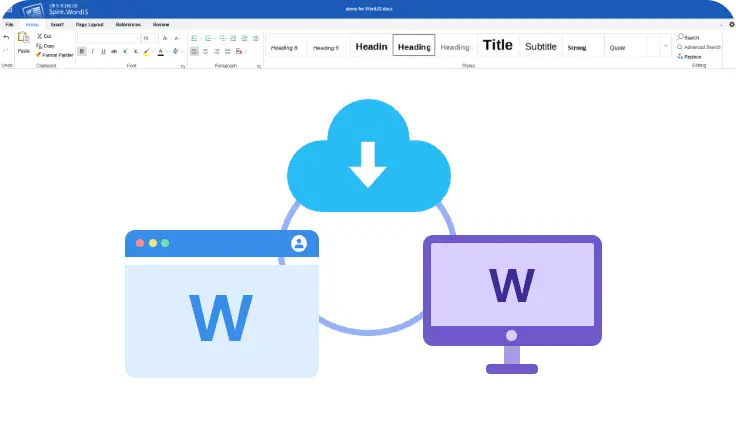The height and width of the screenshot is (424, 736).
Task: Expand the text effects dropdown arrow
Action: (x=182, y=52)
